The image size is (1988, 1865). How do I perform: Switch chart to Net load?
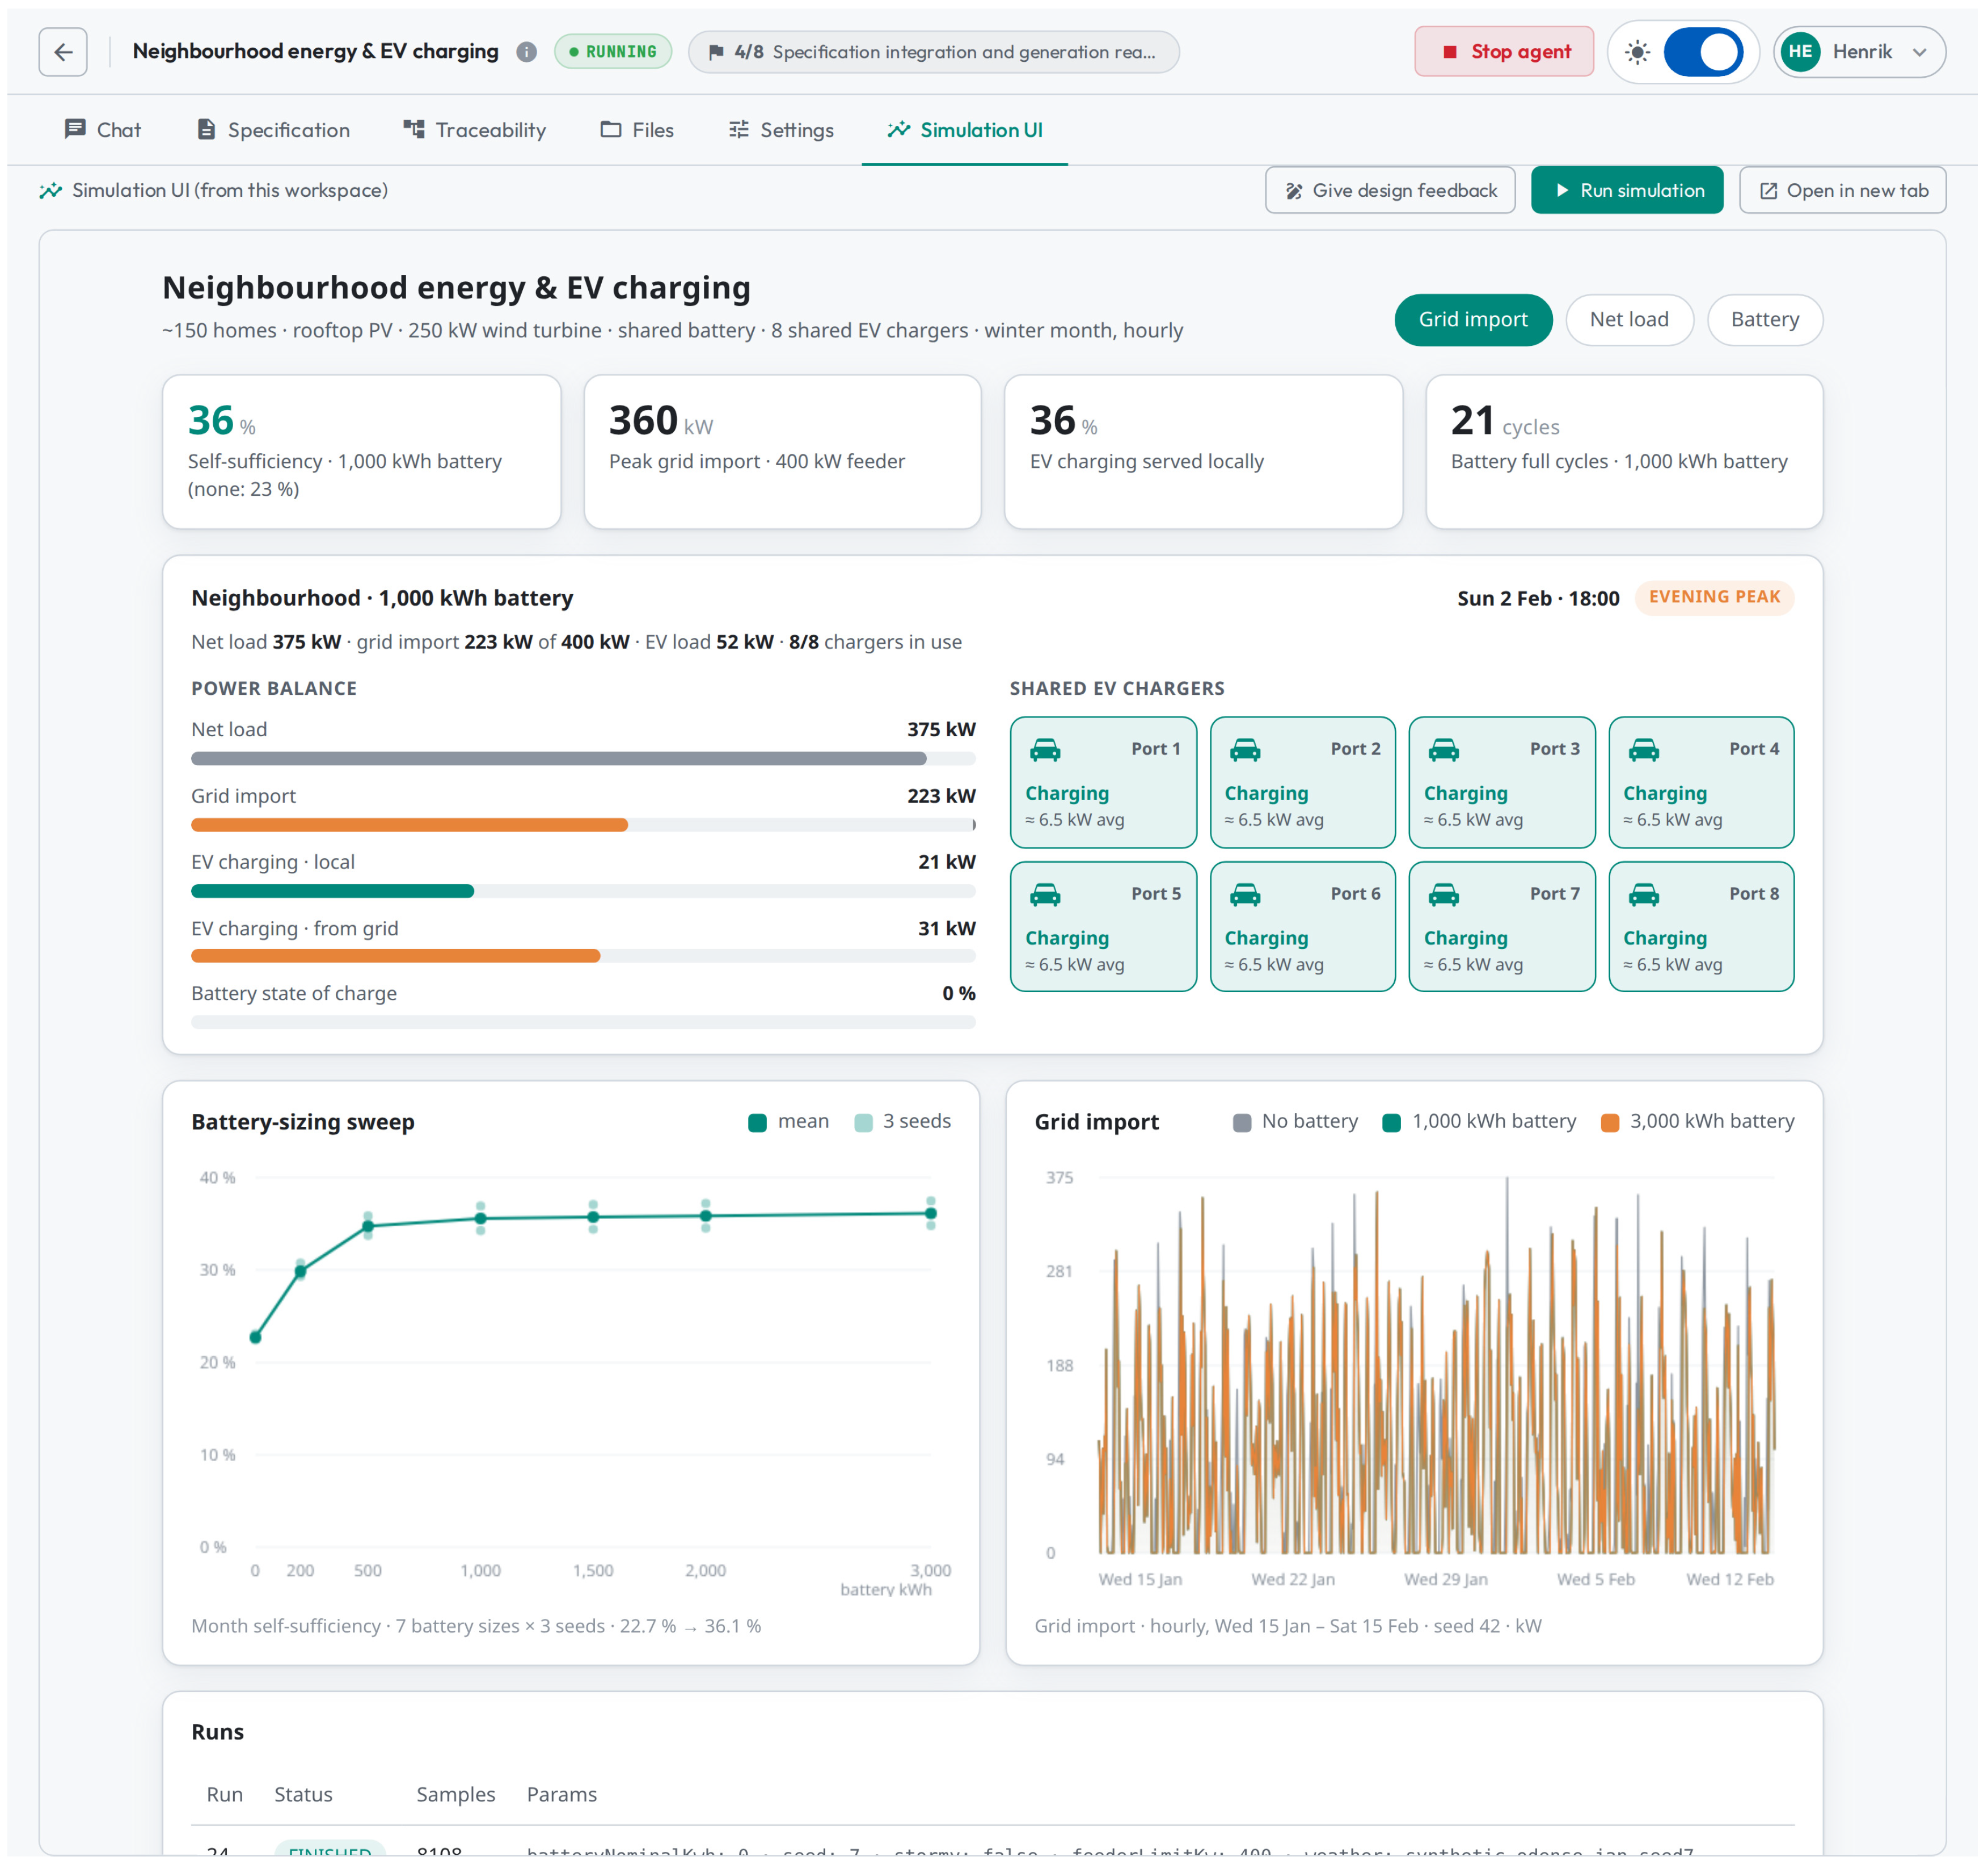click(1630, 320)
